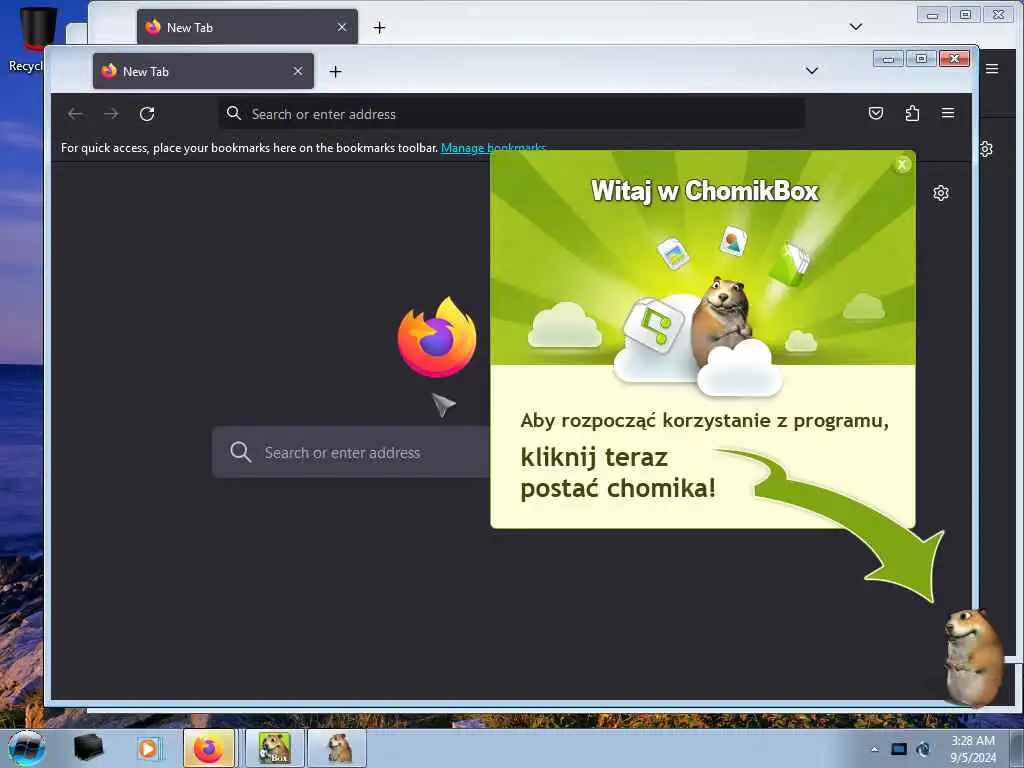Expand the list all tabs chevron in front window
This screenshot has width=1024, height=768.
click(812, 71)
